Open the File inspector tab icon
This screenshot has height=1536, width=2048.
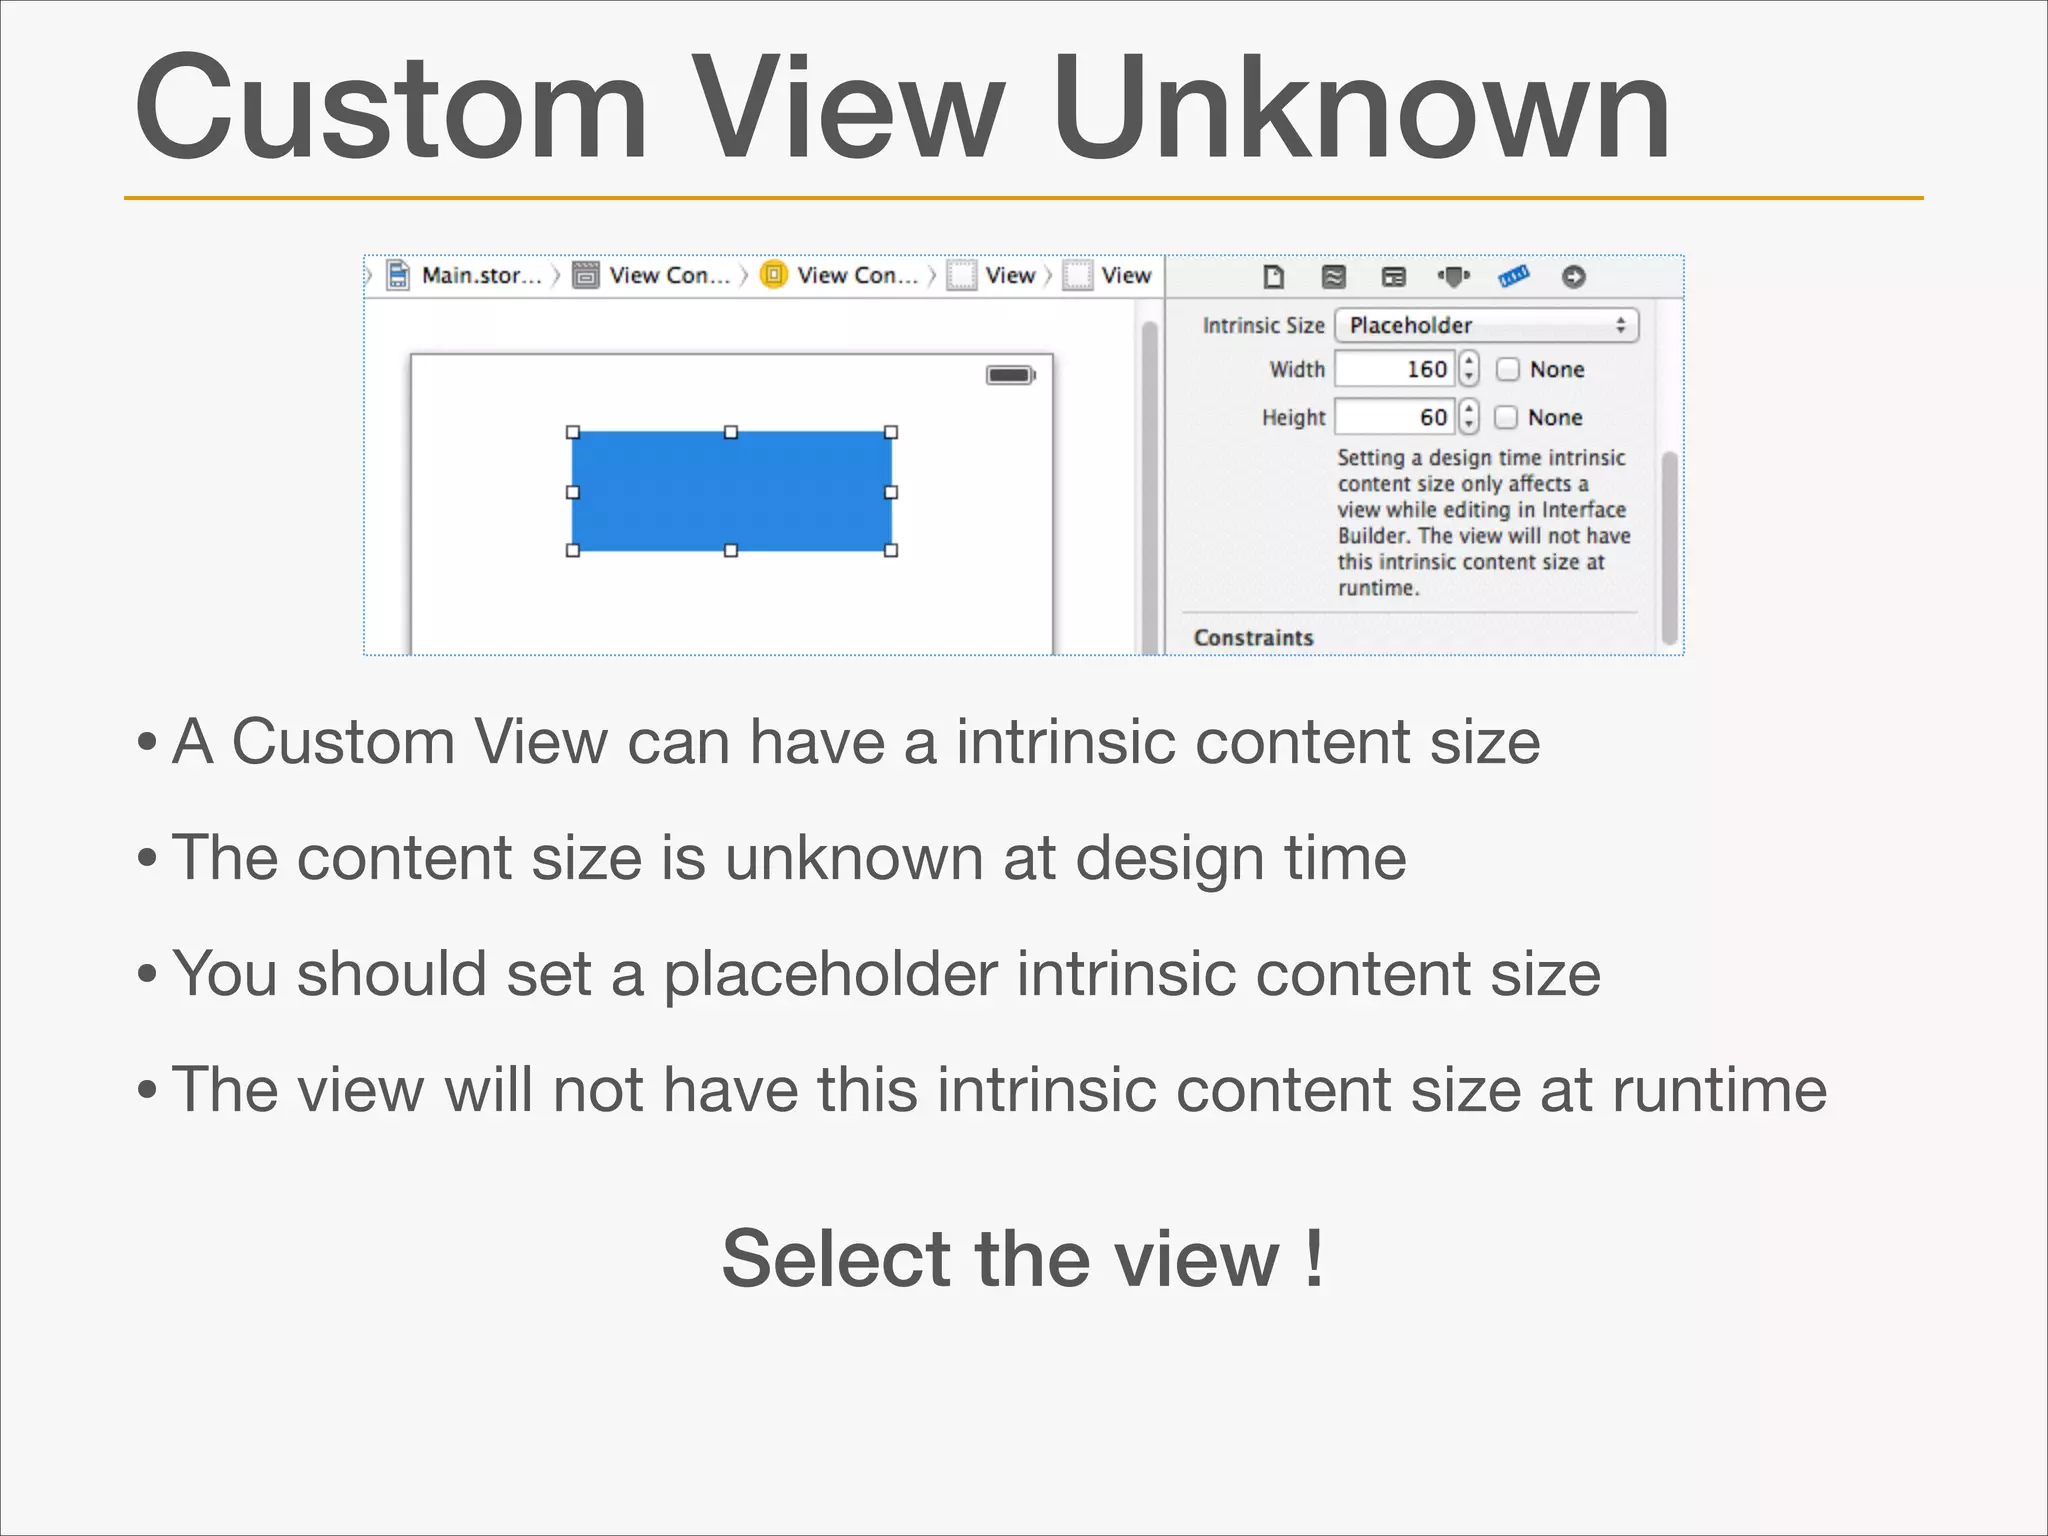(x=1273, y=277)
